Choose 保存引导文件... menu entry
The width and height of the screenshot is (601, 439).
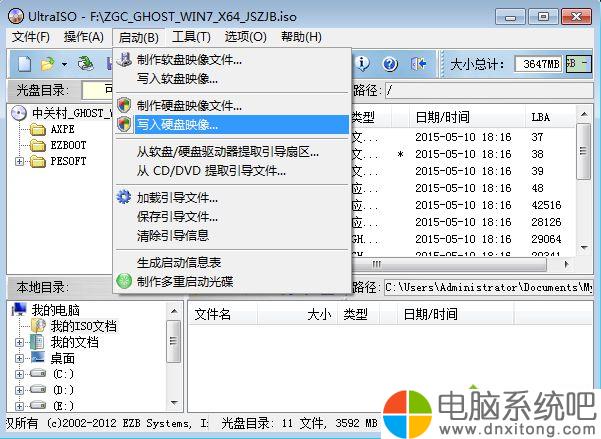[233, 217]
